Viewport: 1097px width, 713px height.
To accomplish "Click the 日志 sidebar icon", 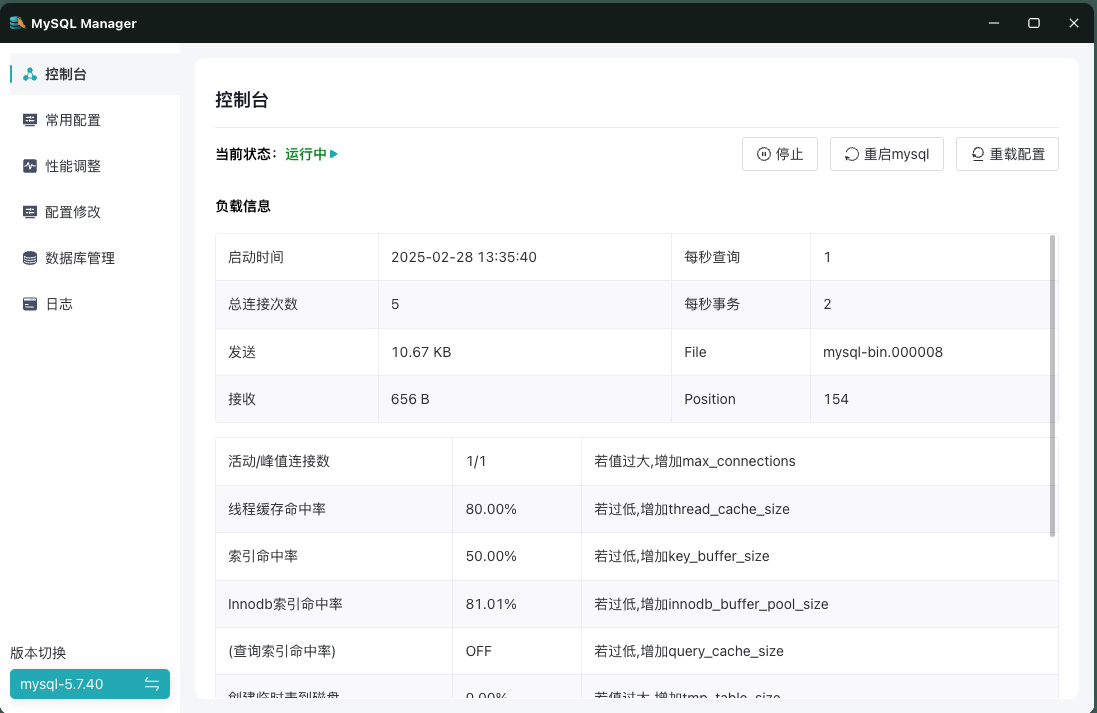I will (29, 304).
